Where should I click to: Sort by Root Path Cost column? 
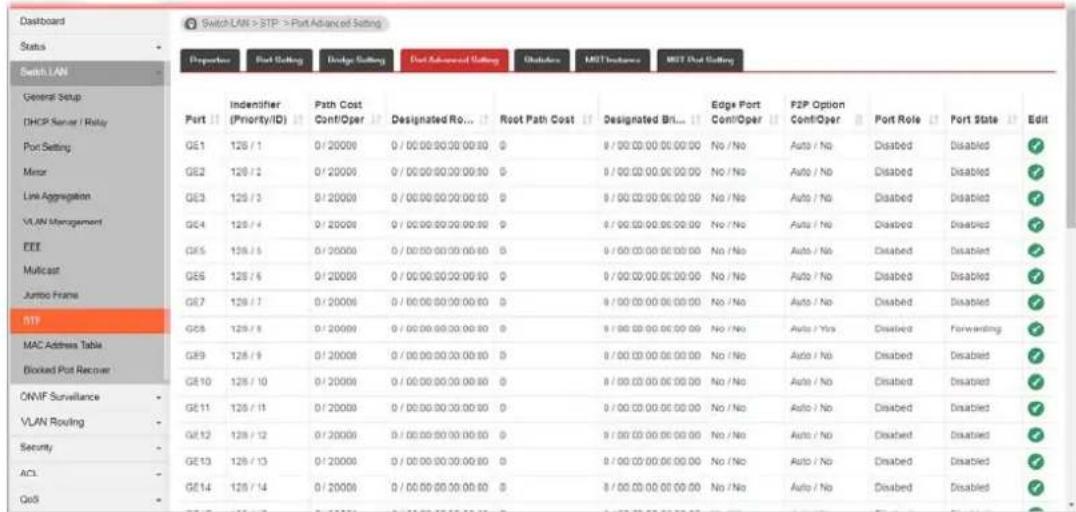(x=585, y=119)
